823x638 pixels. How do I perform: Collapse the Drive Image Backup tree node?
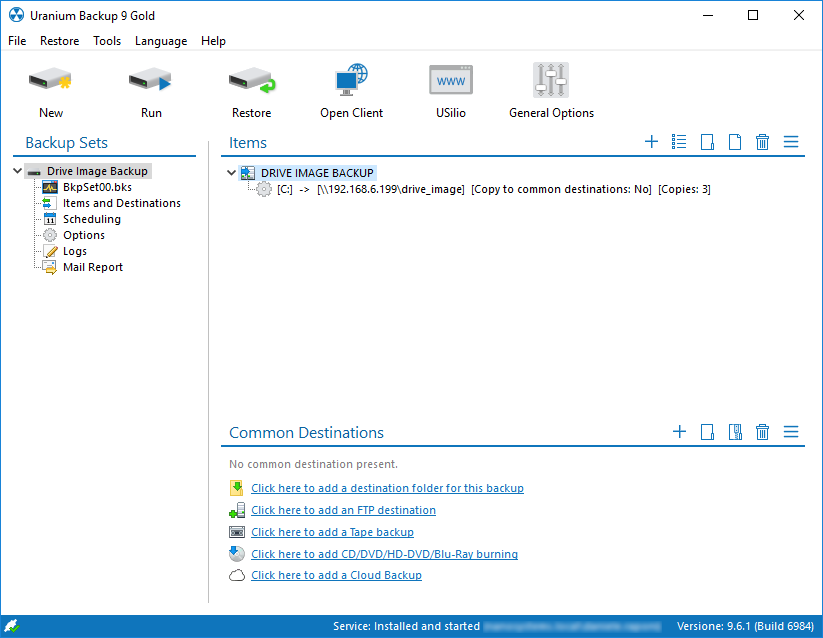17,171
